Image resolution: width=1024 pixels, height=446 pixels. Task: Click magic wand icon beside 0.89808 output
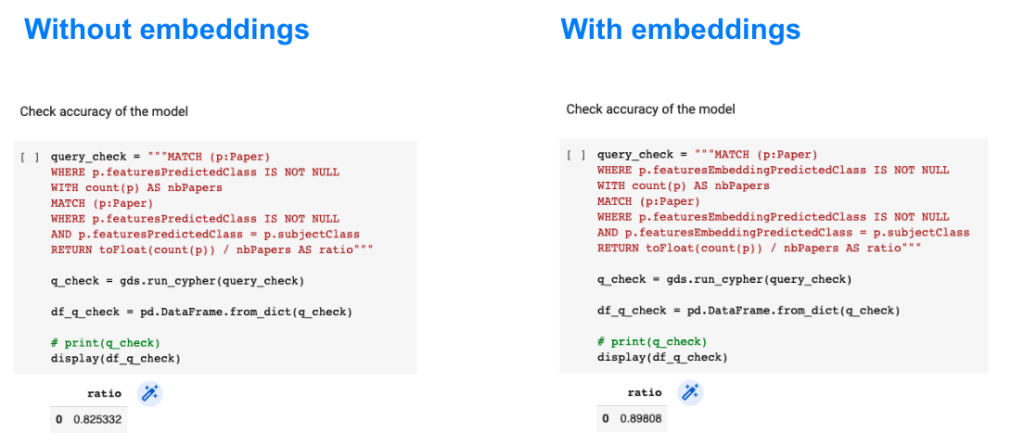tap(689, 392)
